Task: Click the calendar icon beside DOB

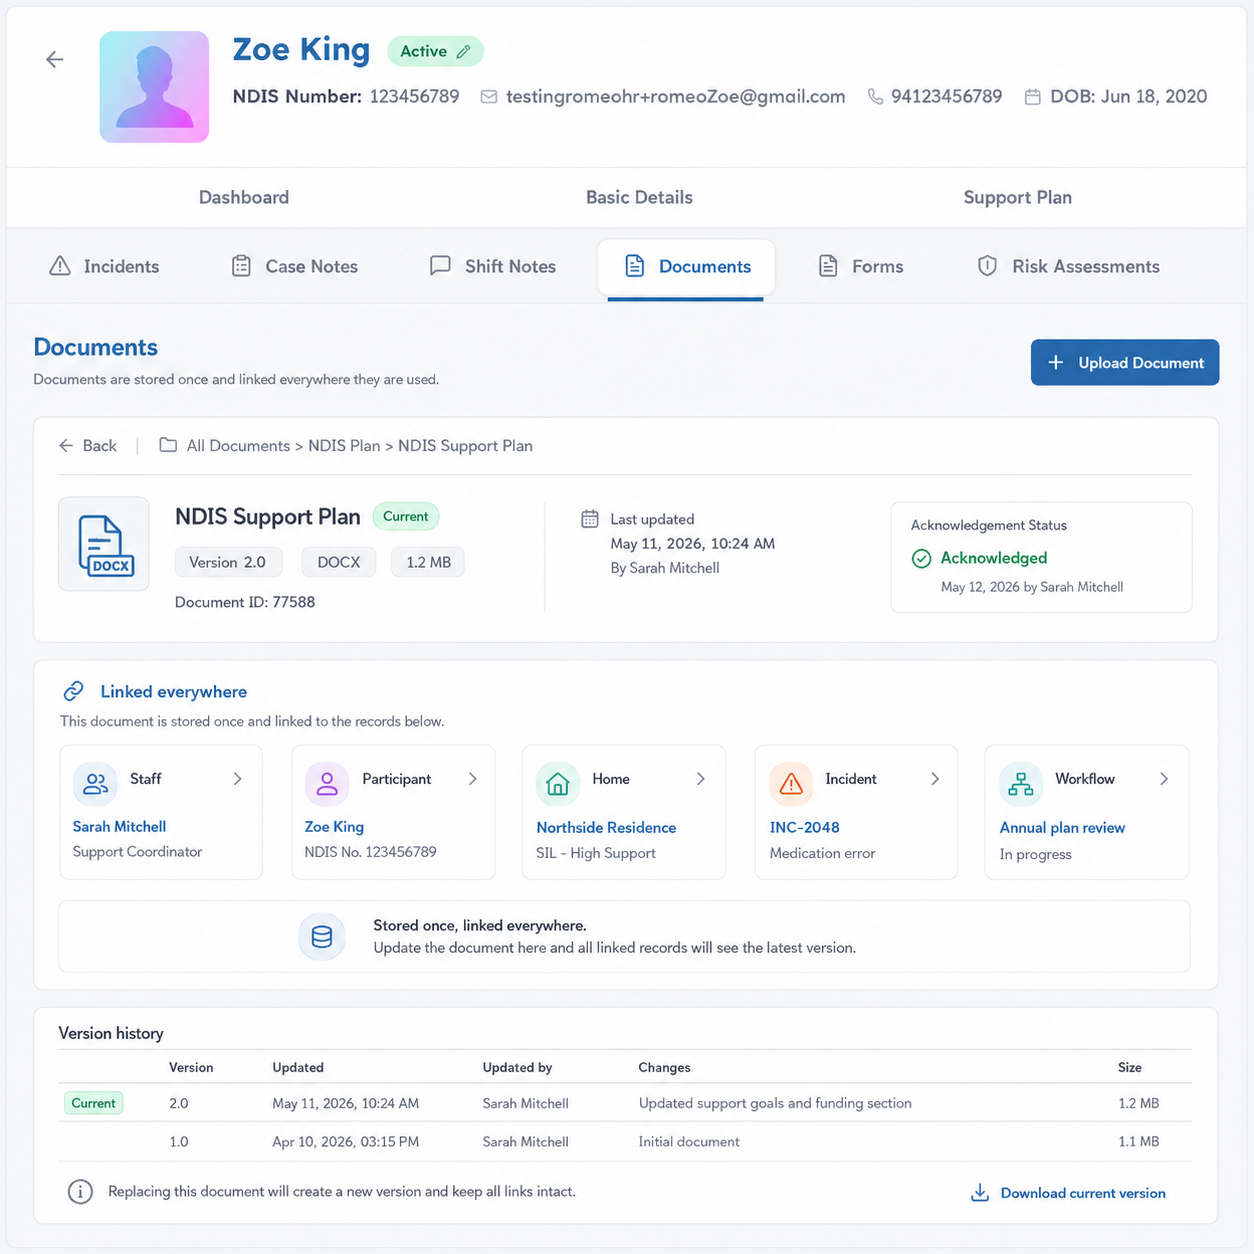Action: click(x=1033, y=97)
